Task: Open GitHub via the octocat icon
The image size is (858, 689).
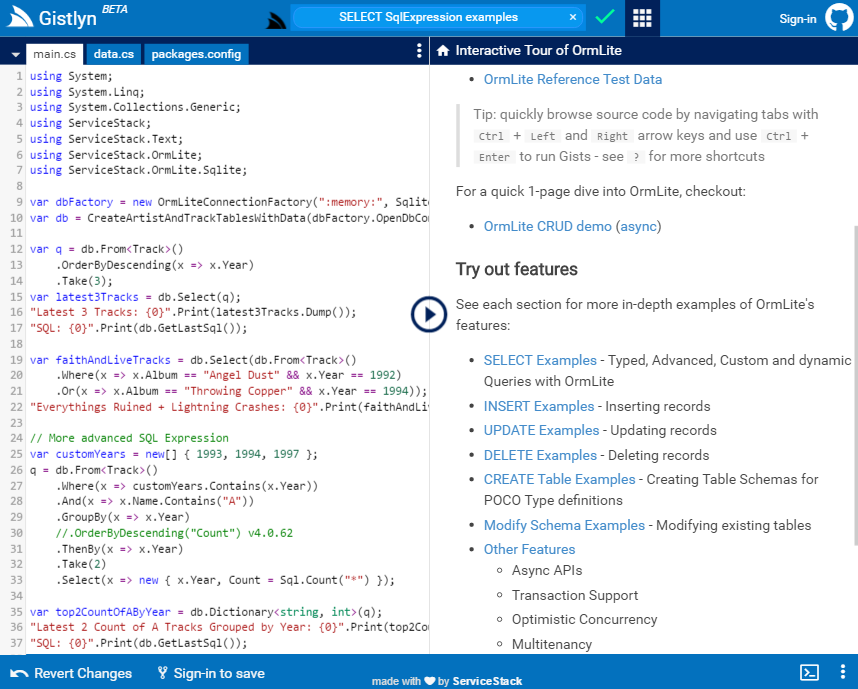Action: pos(839,18)
